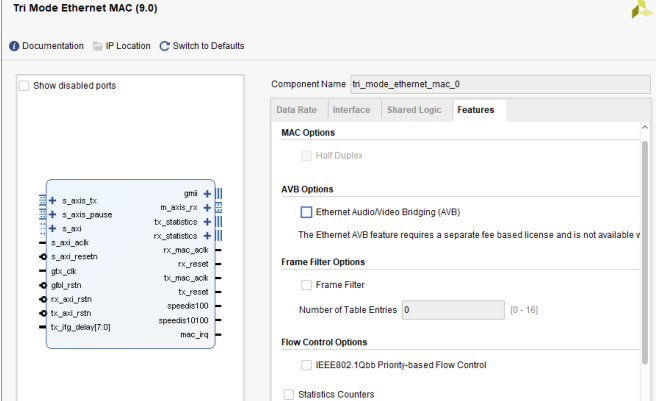Click the Switch to Defaults refresh icon
The height and width of the screenshot is (401, 656).
164,46
